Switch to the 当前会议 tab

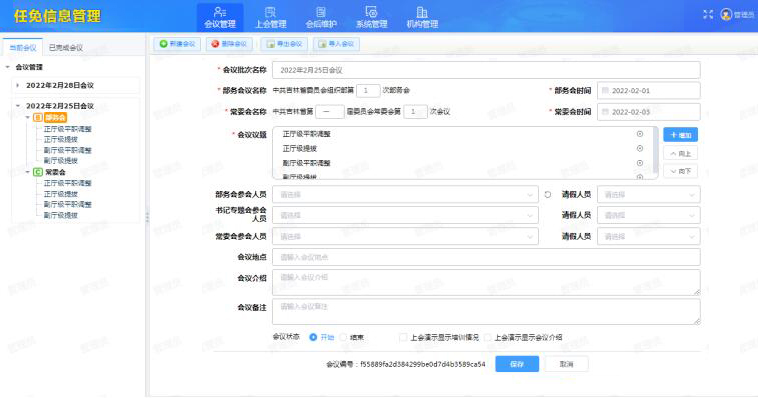pos(23,47)
